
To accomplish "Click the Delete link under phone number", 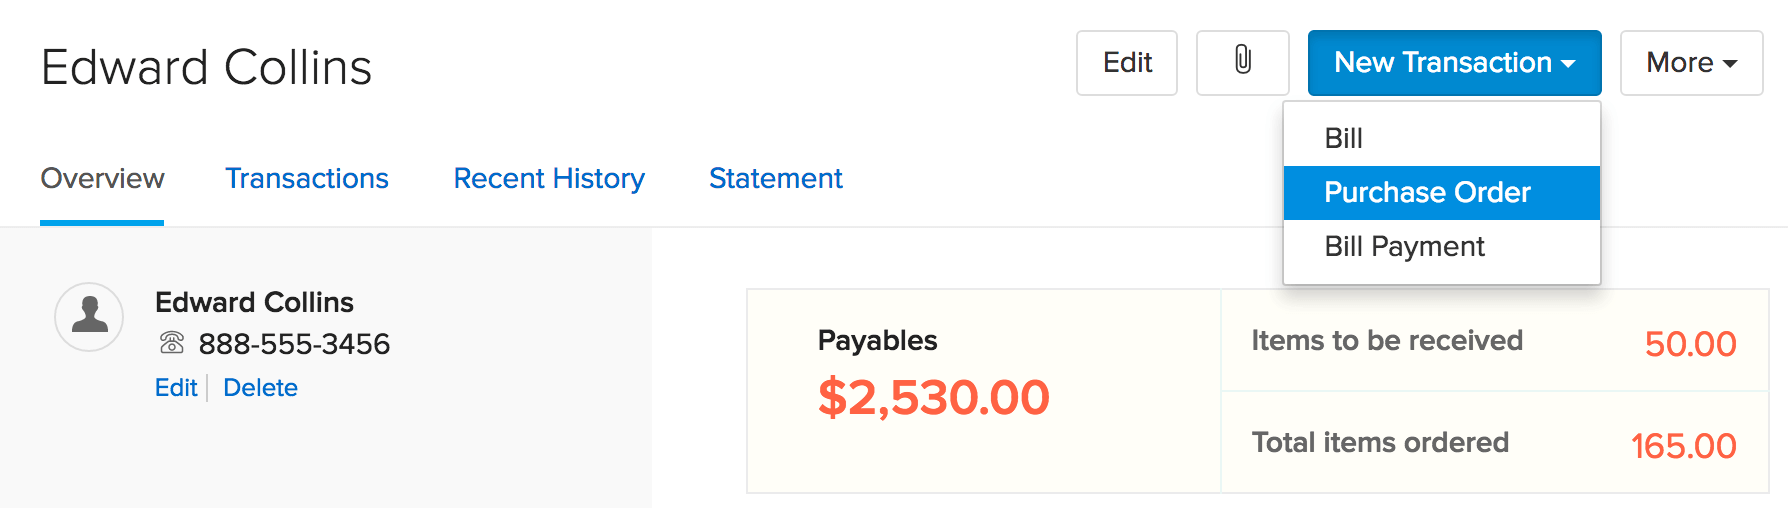I will (260, 388).
